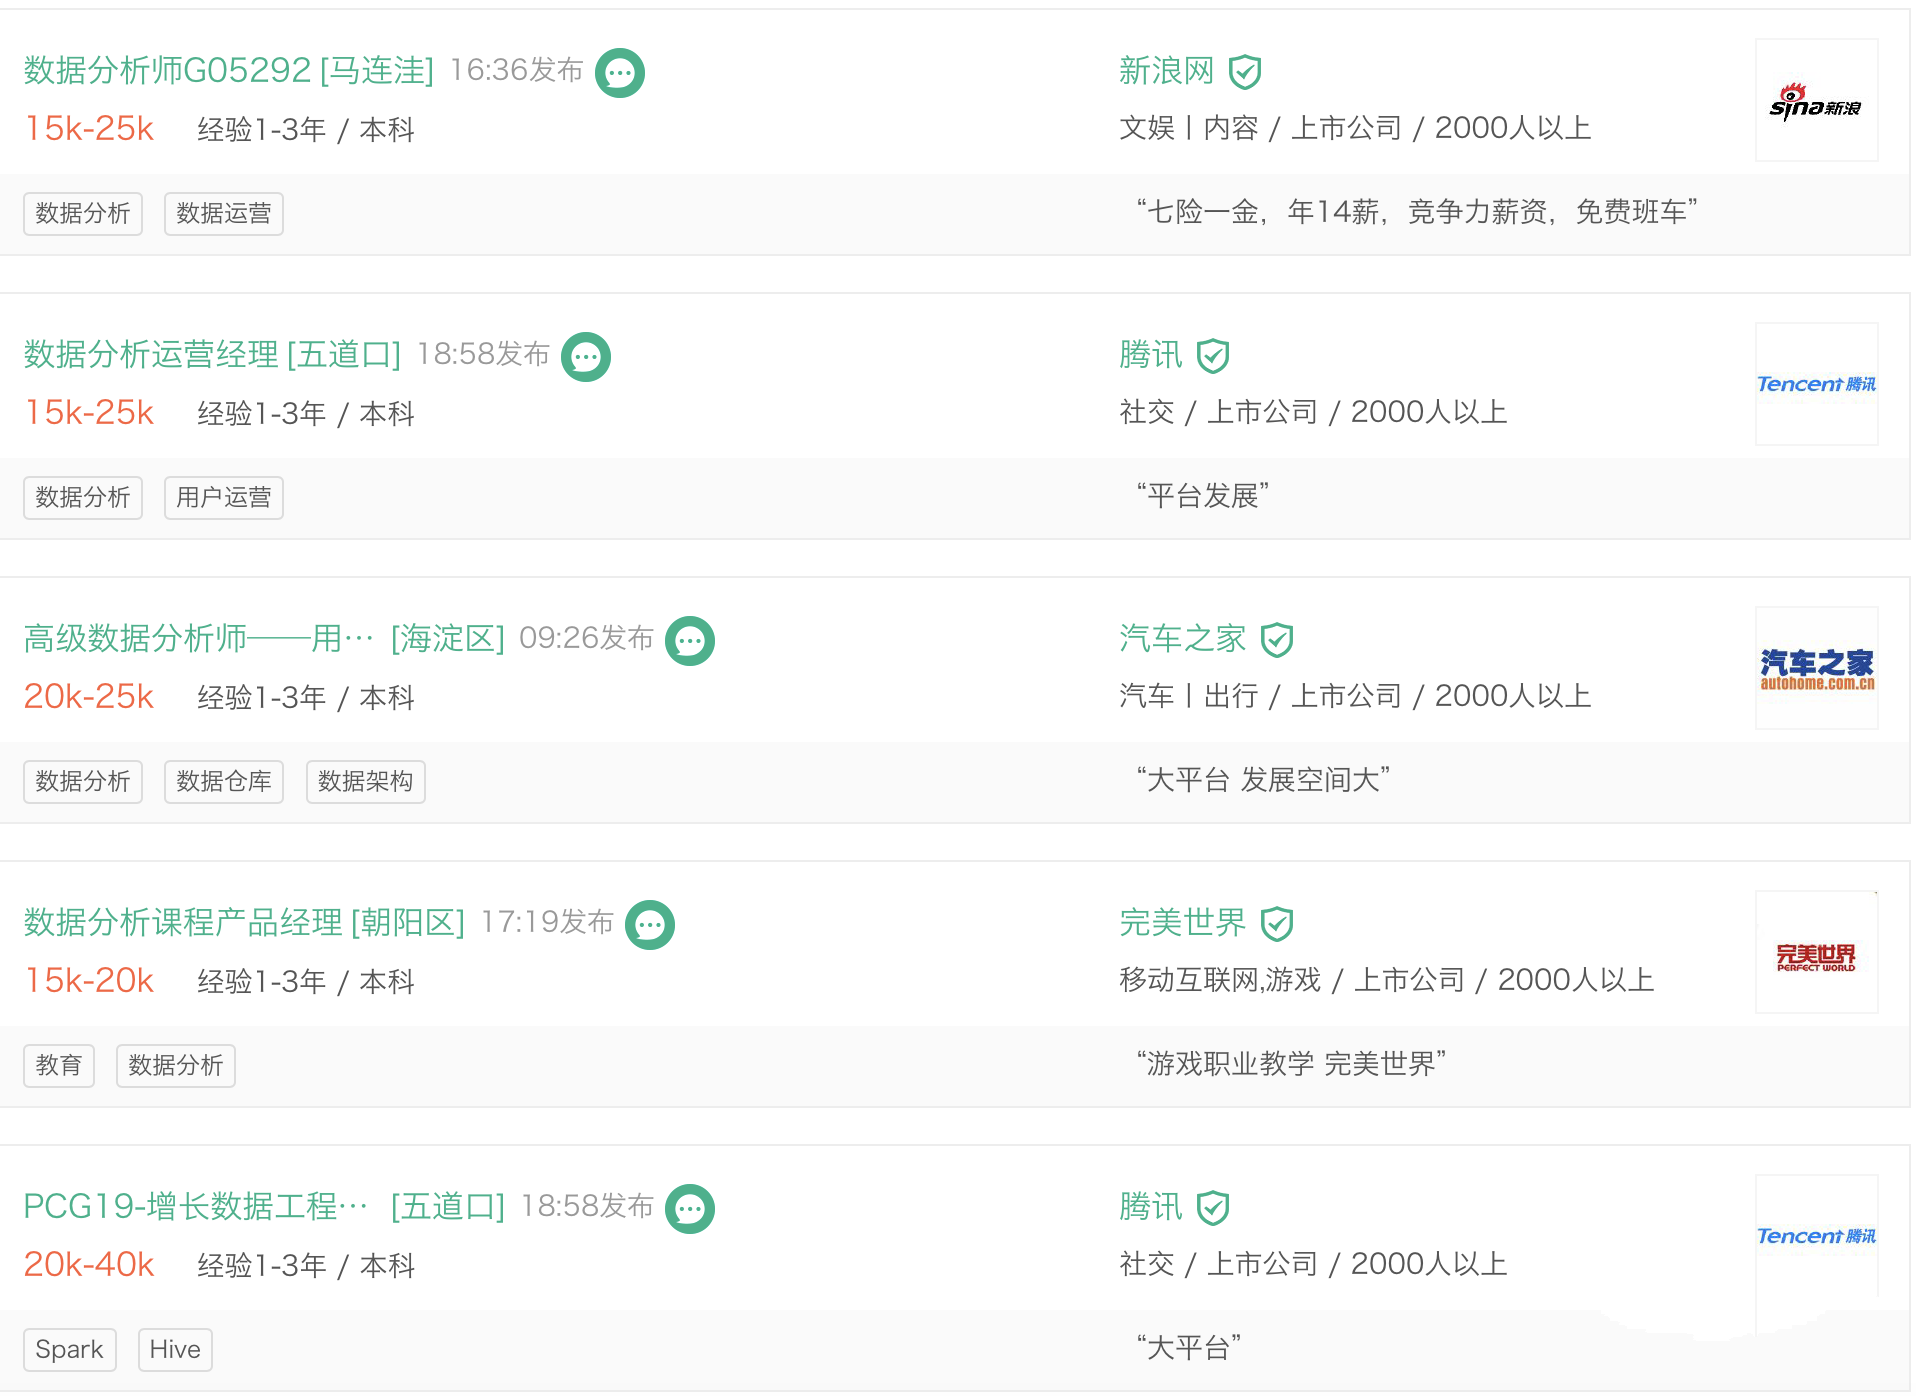The image size is (1916, 1396).
Task: Open autohome 汽车之家 logo thumbnail
Action: [1816, 668]
